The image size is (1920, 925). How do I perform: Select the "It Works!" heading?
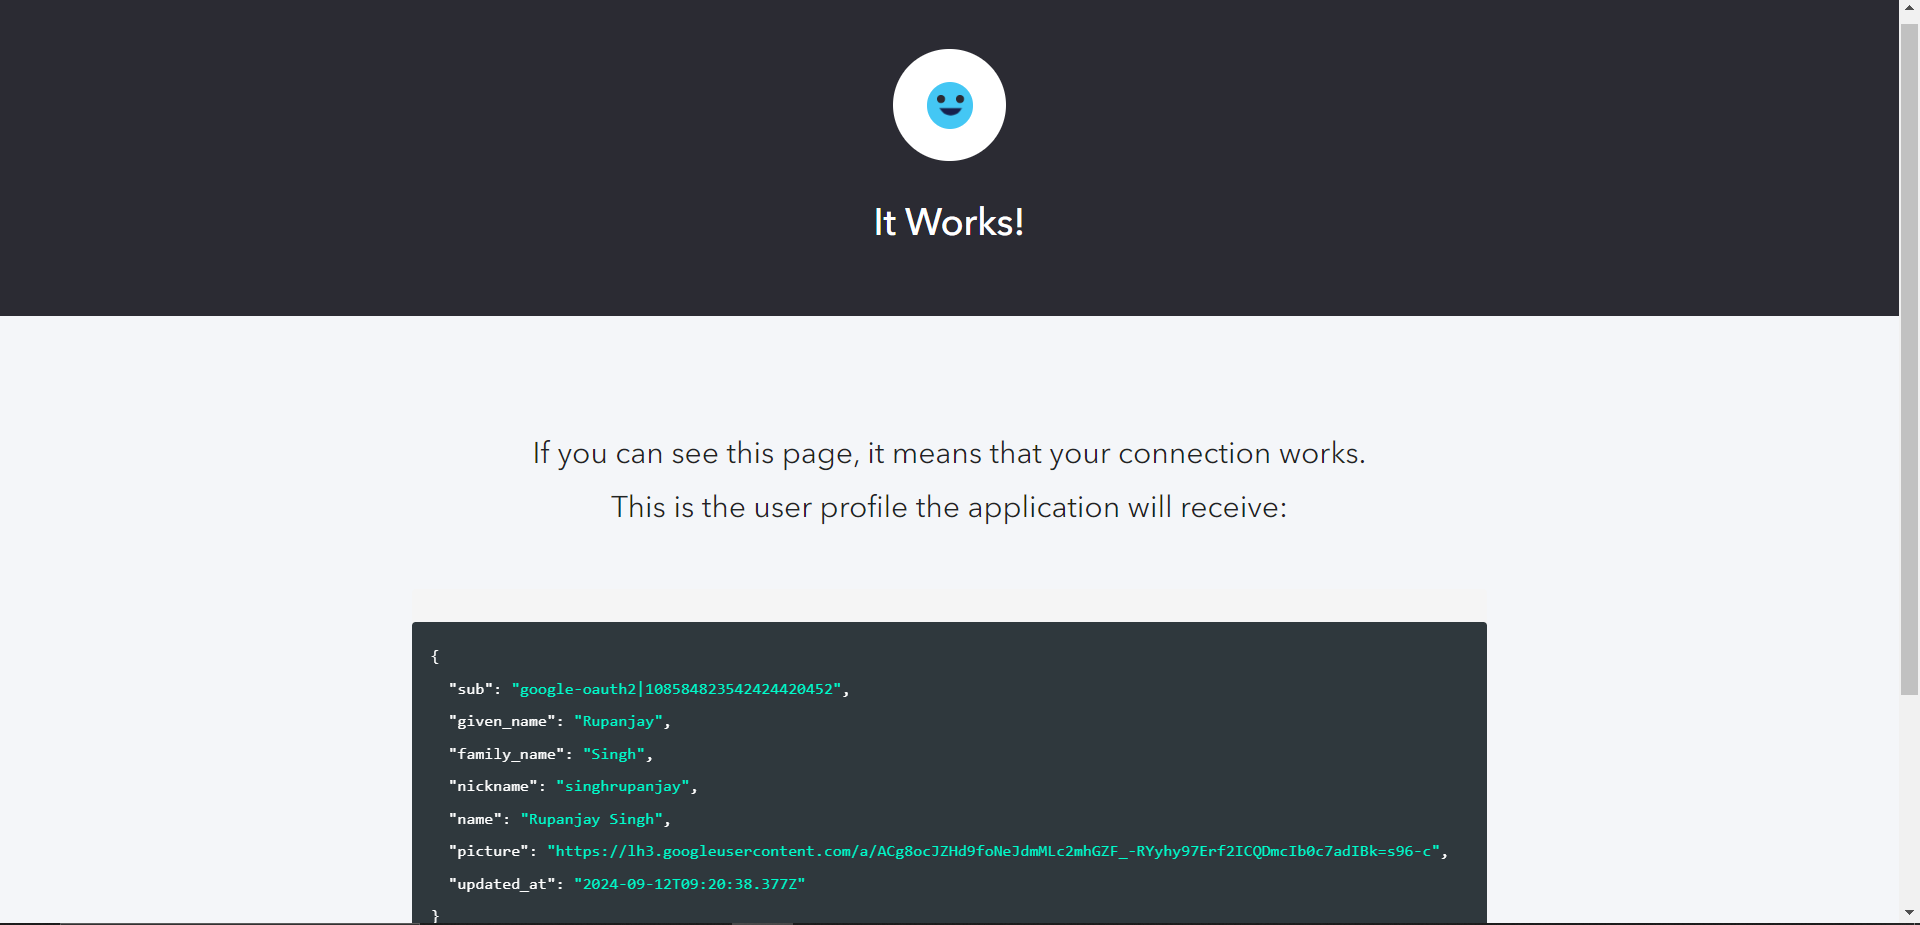tap(948, 221)
